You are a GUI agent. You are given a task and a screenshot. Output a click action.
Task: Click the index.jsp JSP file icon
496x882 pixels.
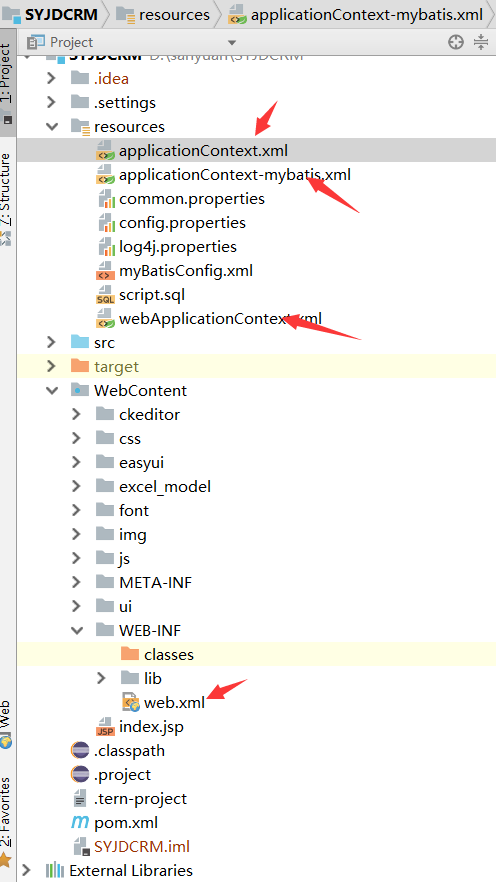click(x=106, y=727)
